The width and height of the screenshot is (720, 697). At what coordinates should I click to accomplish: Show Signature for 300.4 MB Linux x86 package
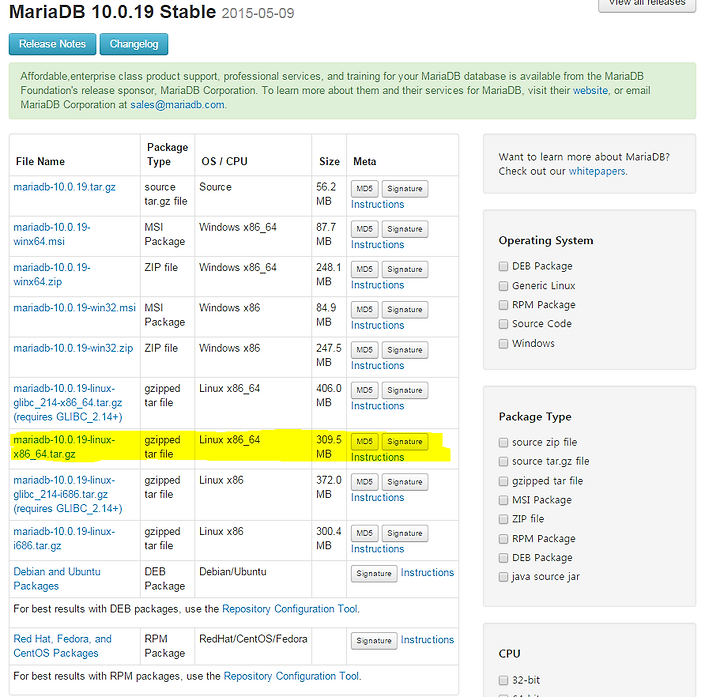[405, 534]
